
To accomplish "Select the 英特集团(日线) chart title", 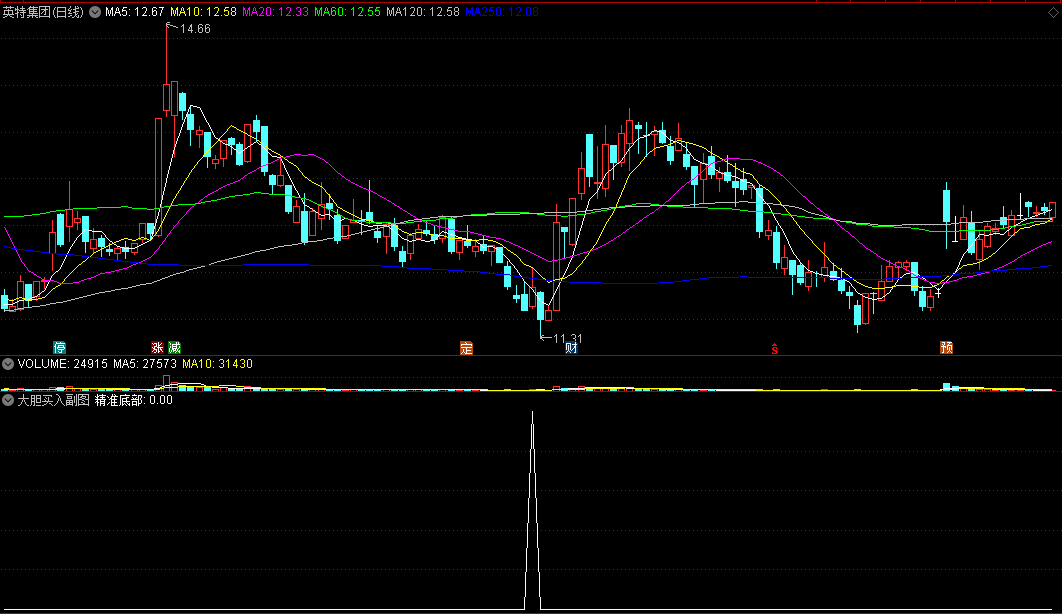I will point(43,12).
